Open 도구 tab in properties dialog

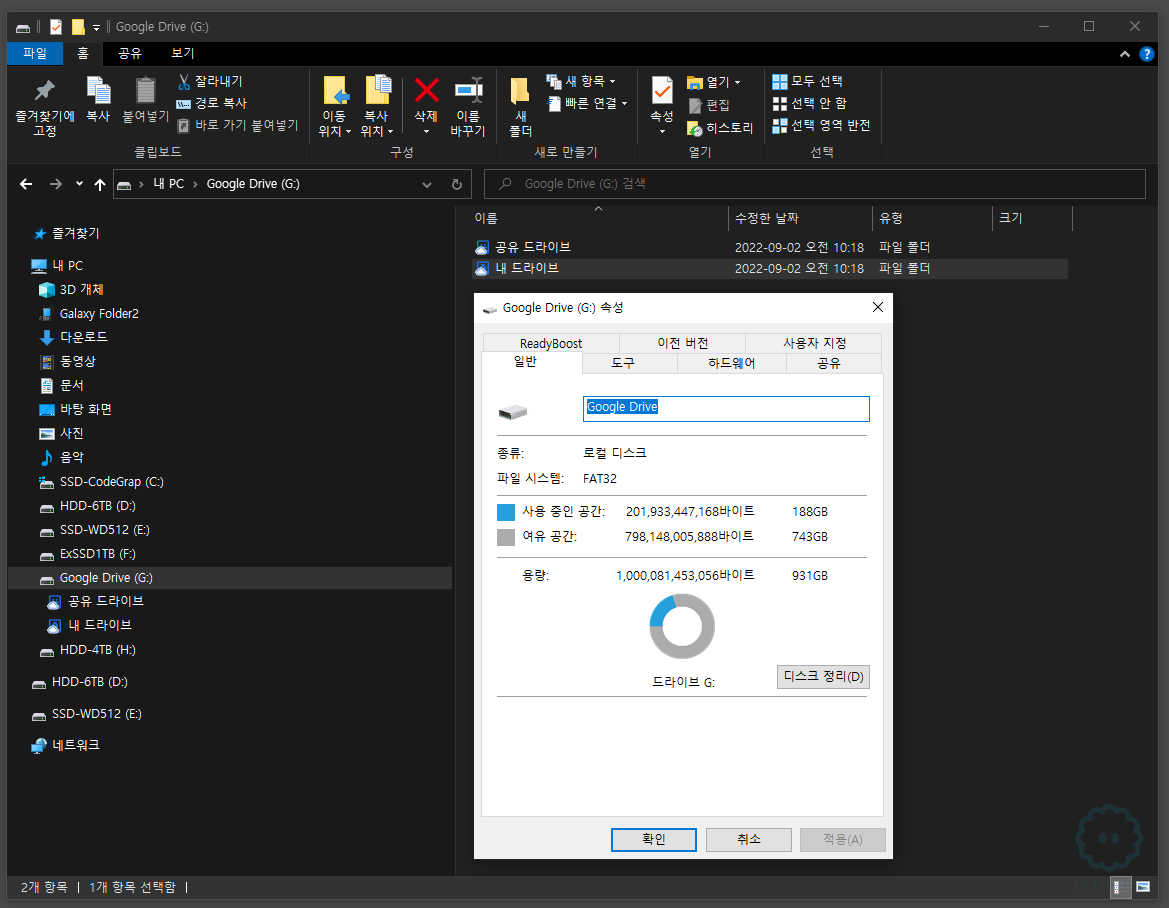click(x=630, y=363)
